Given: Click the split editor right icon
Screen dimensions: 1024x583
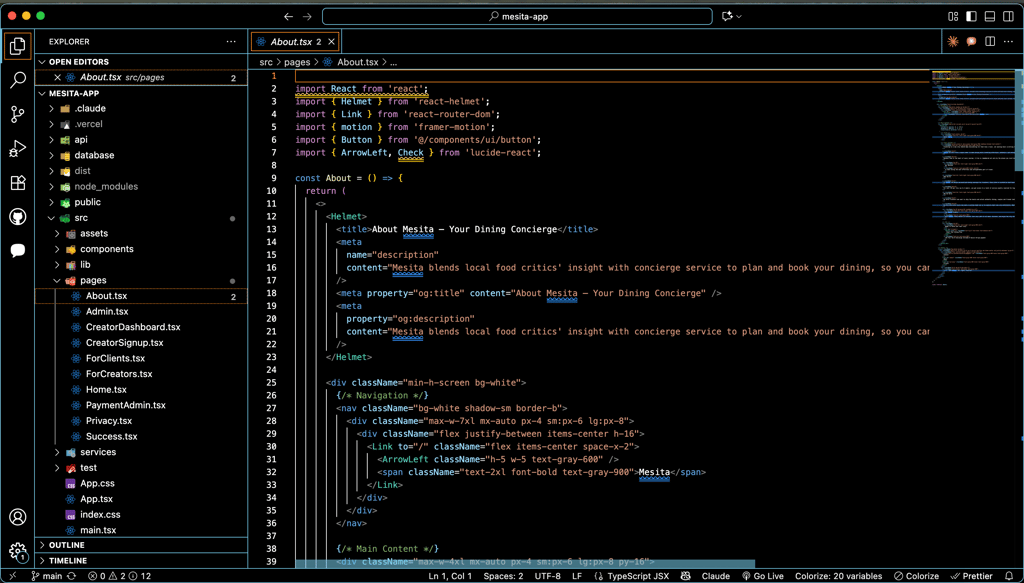Looking at the screenshot, I should [x=990, y=42].
